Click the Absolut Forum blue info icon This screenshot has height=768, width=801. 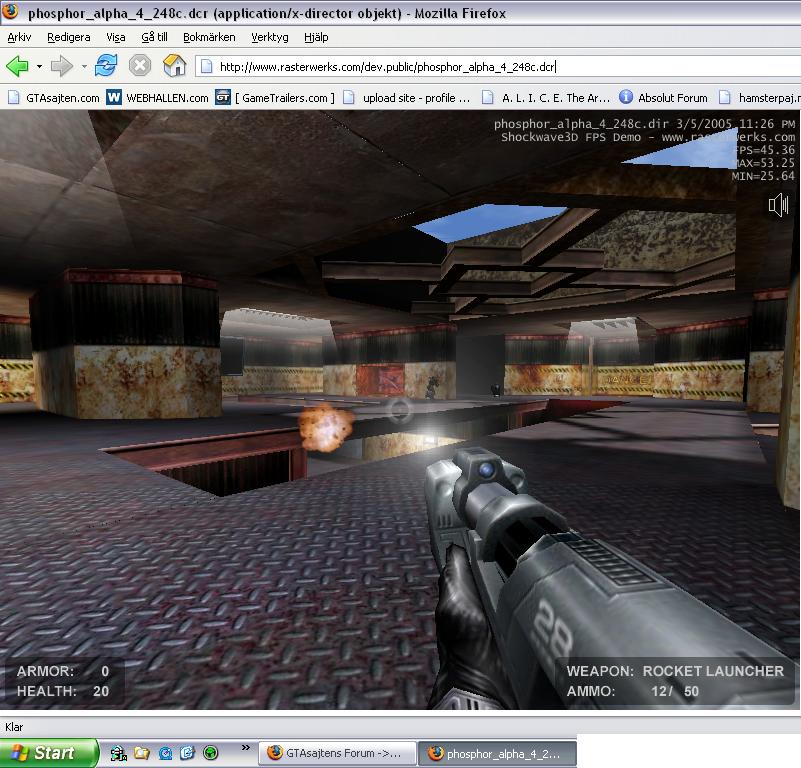[626, 97]
